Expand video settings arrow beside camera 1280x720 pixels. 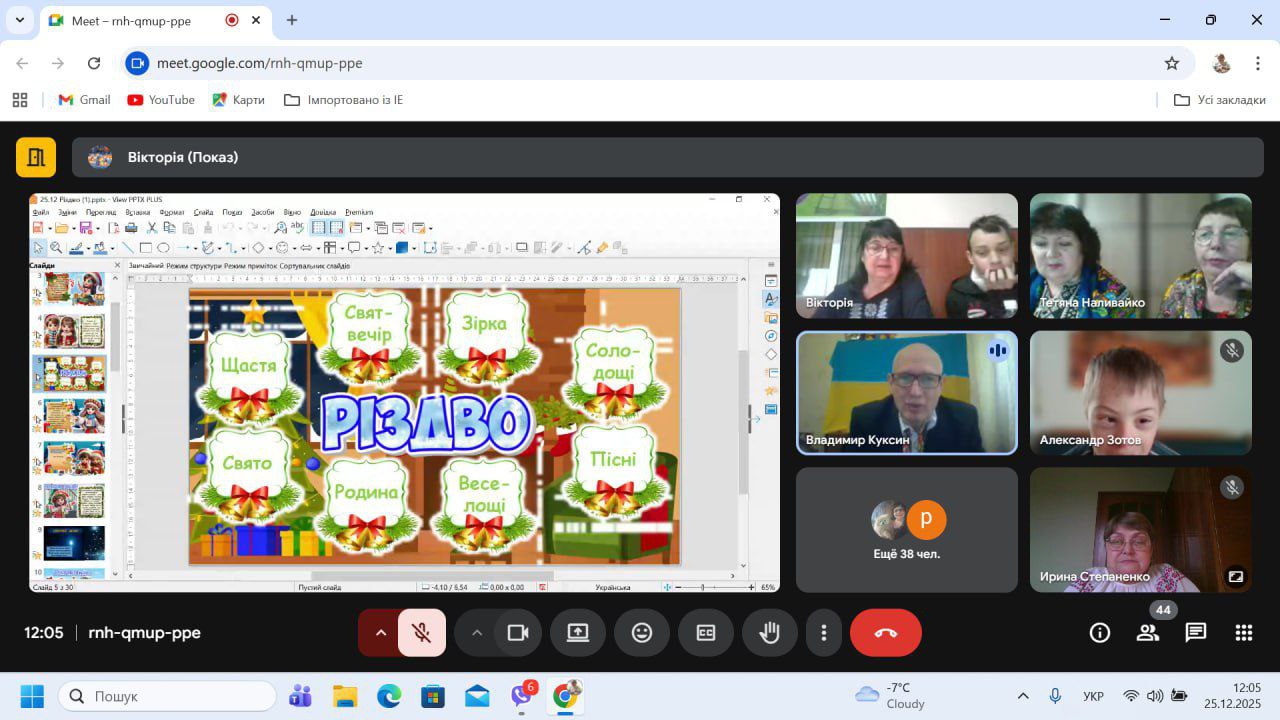click(477, 633)
